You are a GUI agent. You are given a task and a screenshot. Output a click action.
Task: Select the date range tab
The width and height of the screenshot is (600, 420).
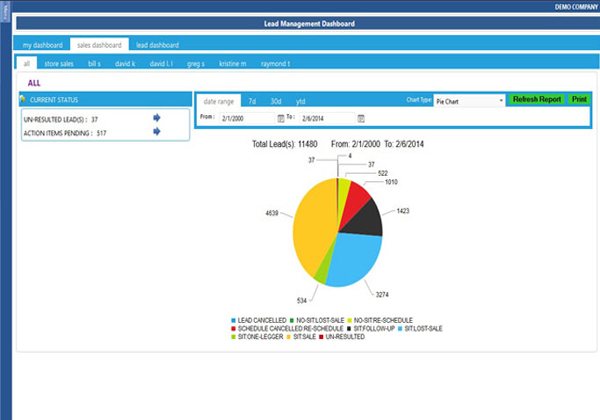click(218, 101)
